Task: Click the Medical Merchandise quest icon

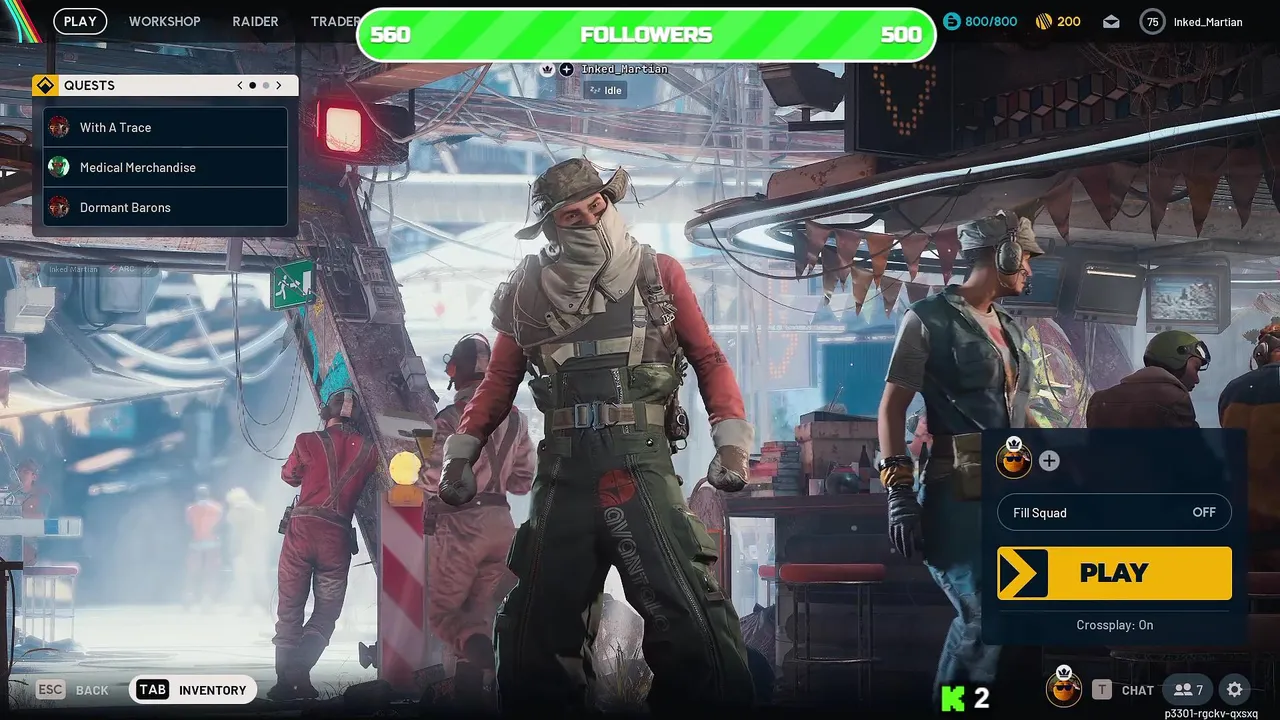Action: 59,167
